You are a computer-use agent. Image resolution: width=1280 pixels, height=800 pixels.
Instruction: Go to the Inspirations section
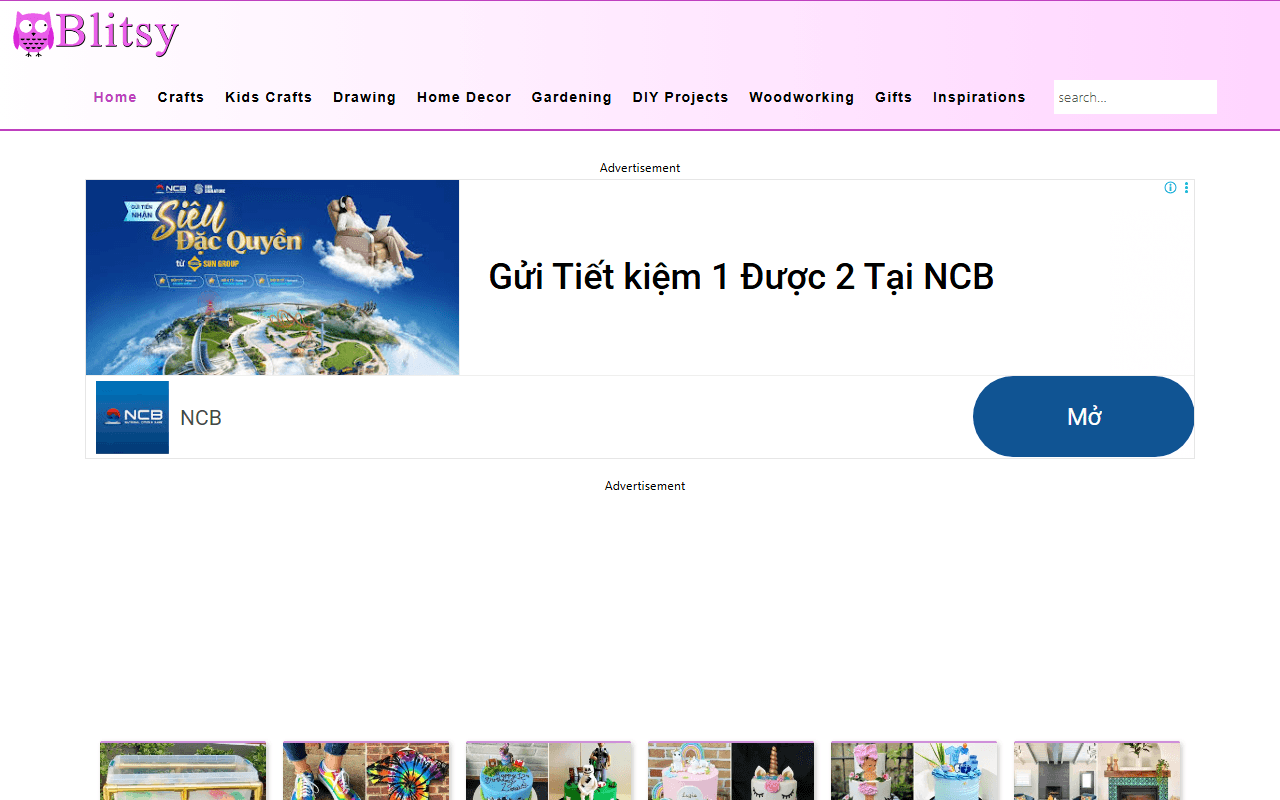tap(979, 97)
